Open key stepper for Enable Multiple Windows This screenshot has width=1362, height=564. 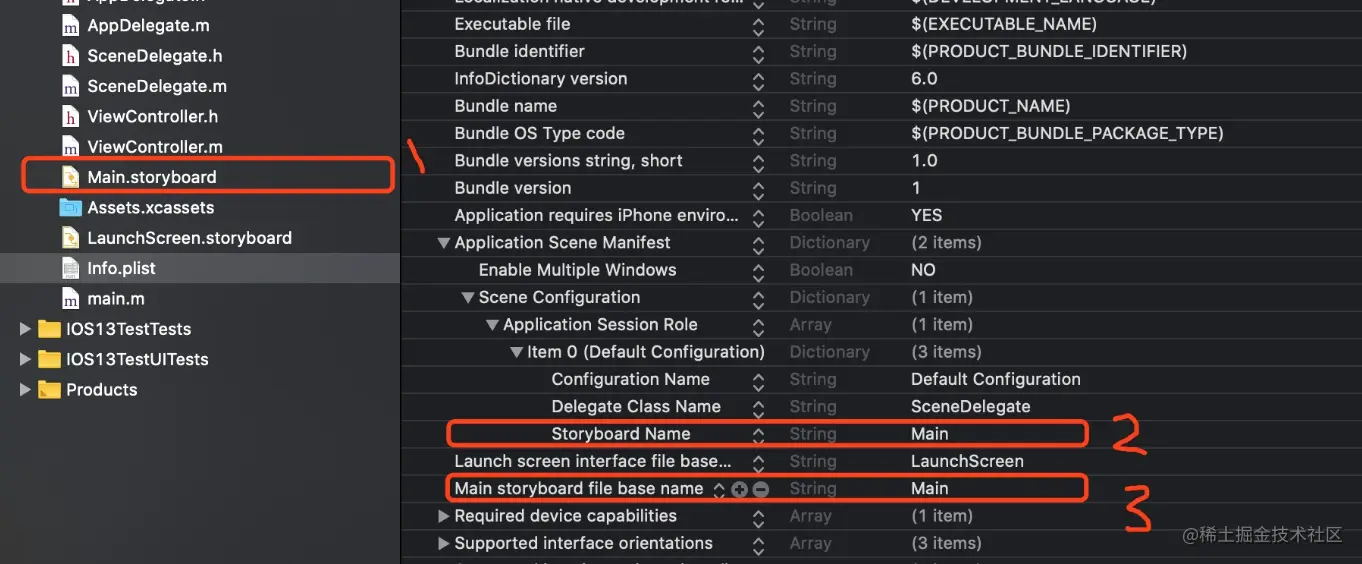point(759,270)
